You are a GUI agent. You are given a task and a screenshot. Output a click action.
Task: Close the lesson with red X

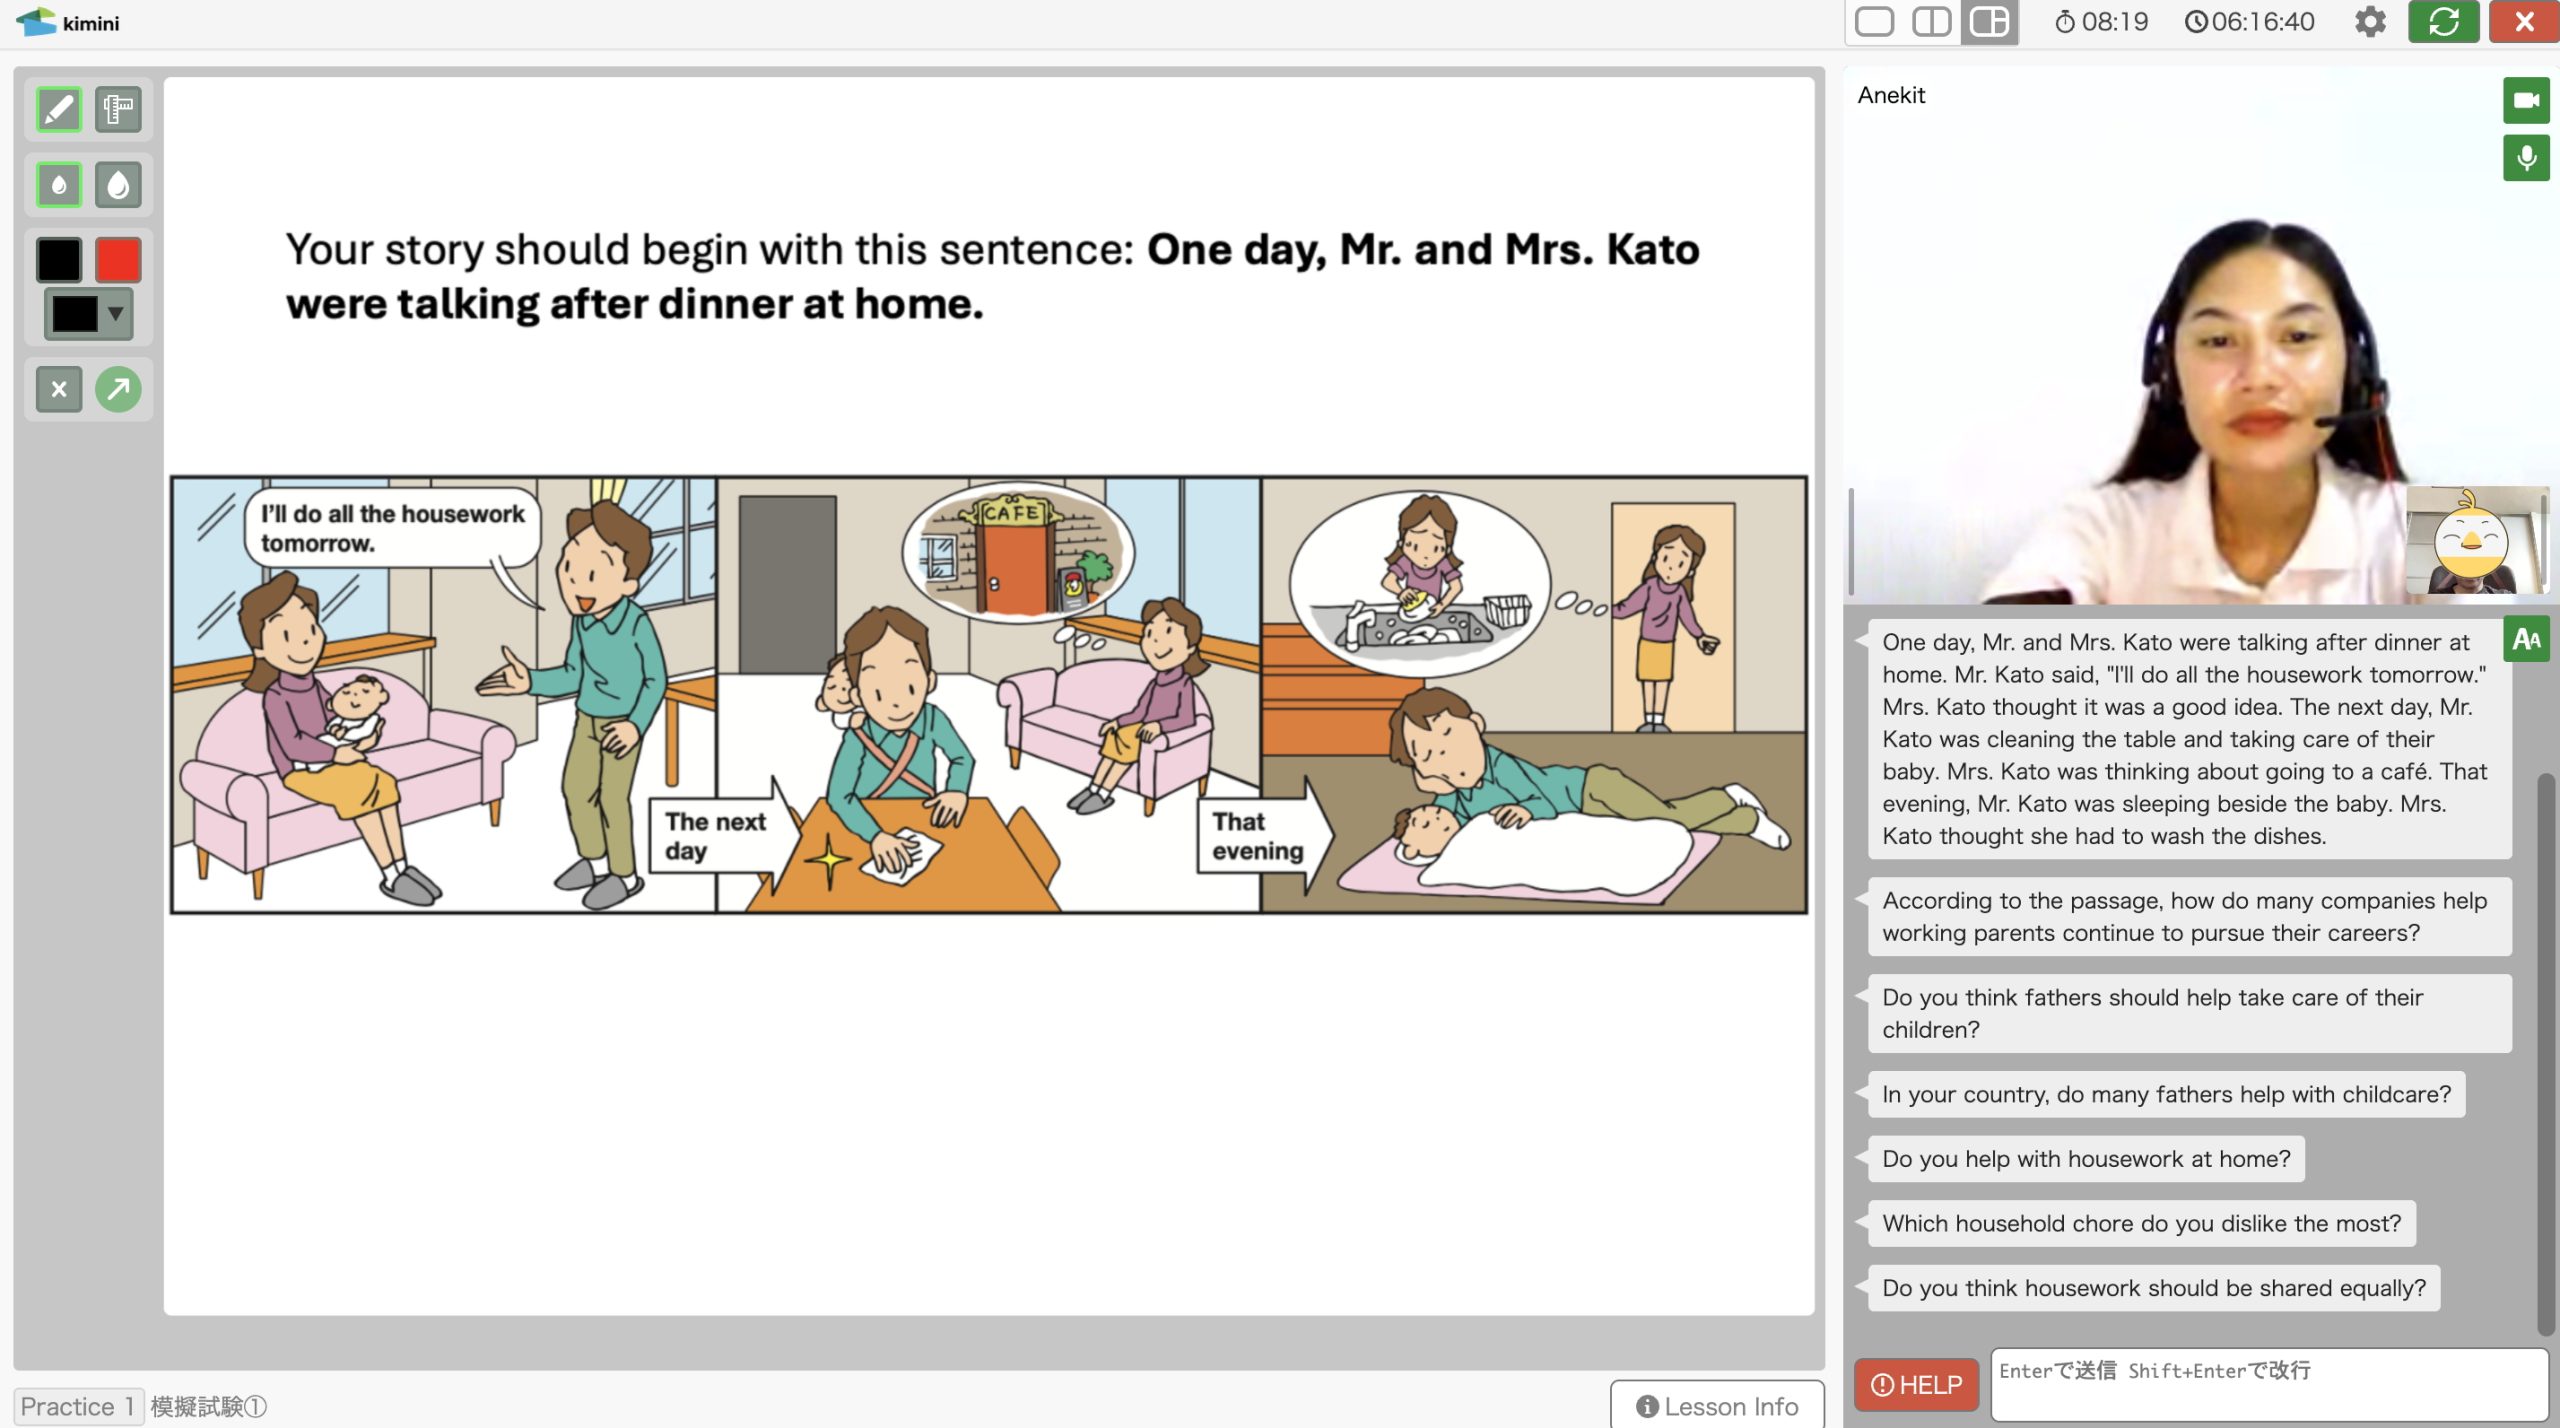tap(2524, 22)
